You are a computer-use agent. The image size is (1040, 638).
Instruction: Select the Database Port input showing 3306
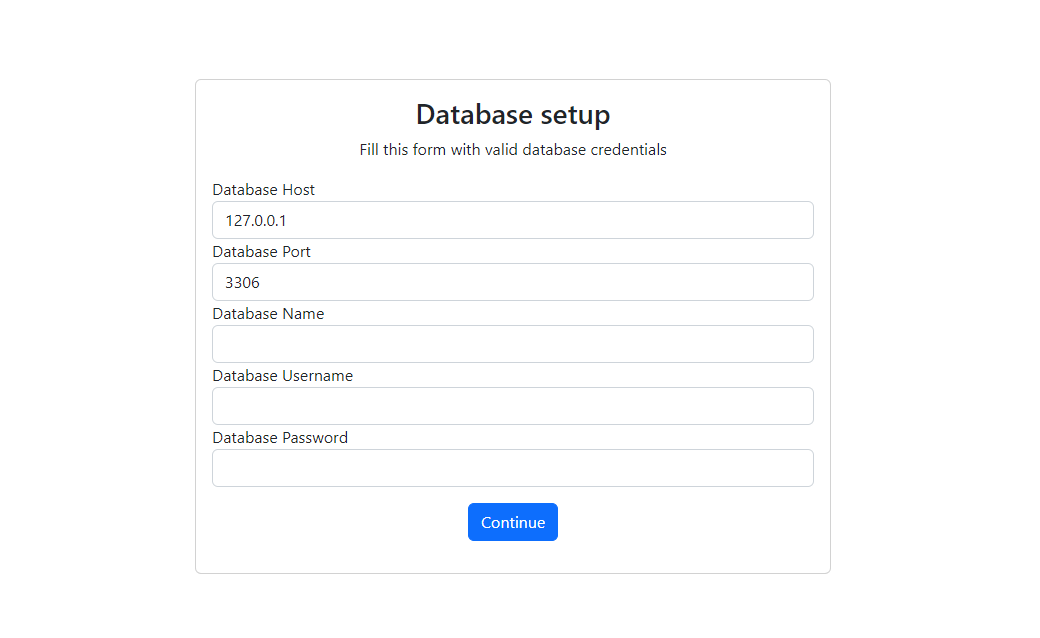pos(512,282)
